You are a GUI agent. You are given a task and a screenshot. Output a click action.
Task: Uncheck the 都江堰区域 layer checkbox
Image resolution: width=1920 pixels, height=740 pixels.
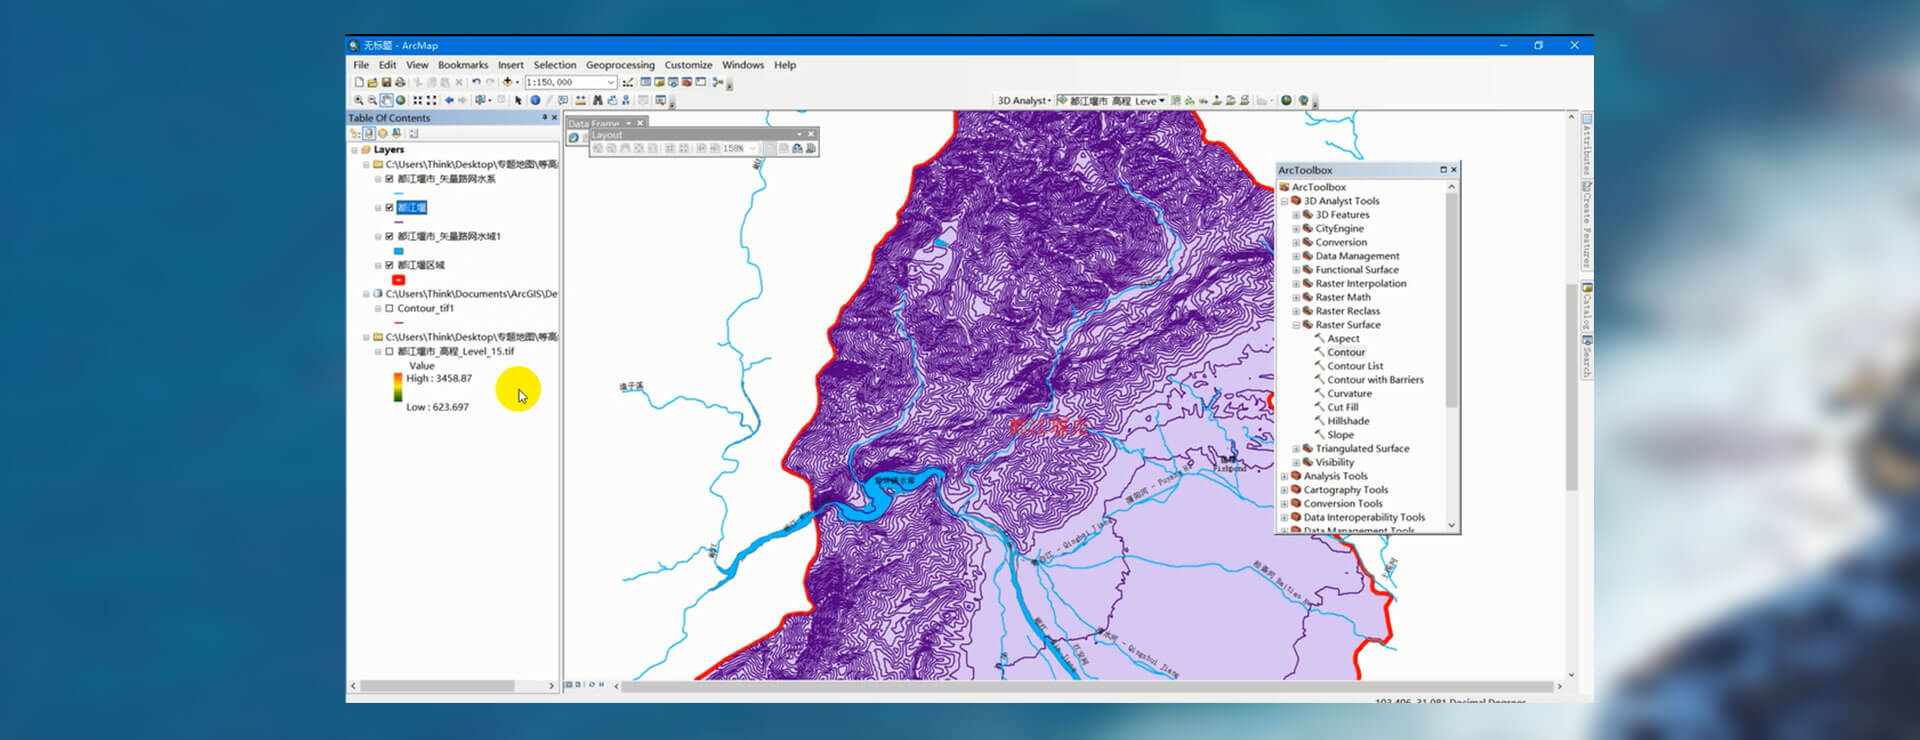click(389, 266)
